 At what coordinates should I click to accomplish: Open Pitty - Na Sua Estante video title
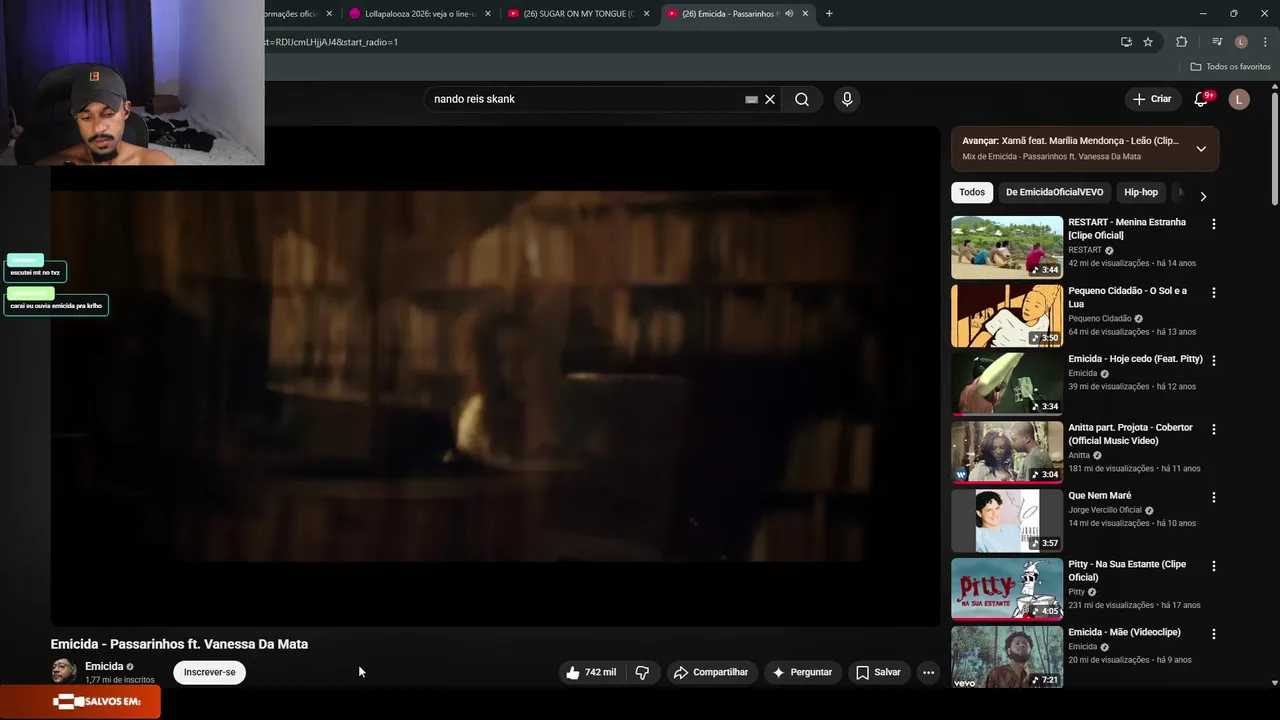click(1127, 571)
